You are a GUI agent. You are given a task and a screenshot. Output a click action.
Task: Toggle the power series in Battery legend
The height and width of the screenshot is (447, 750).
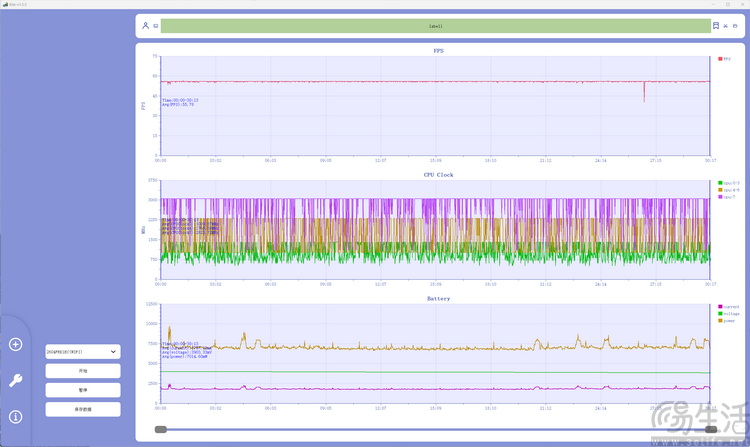coord(728,321)
